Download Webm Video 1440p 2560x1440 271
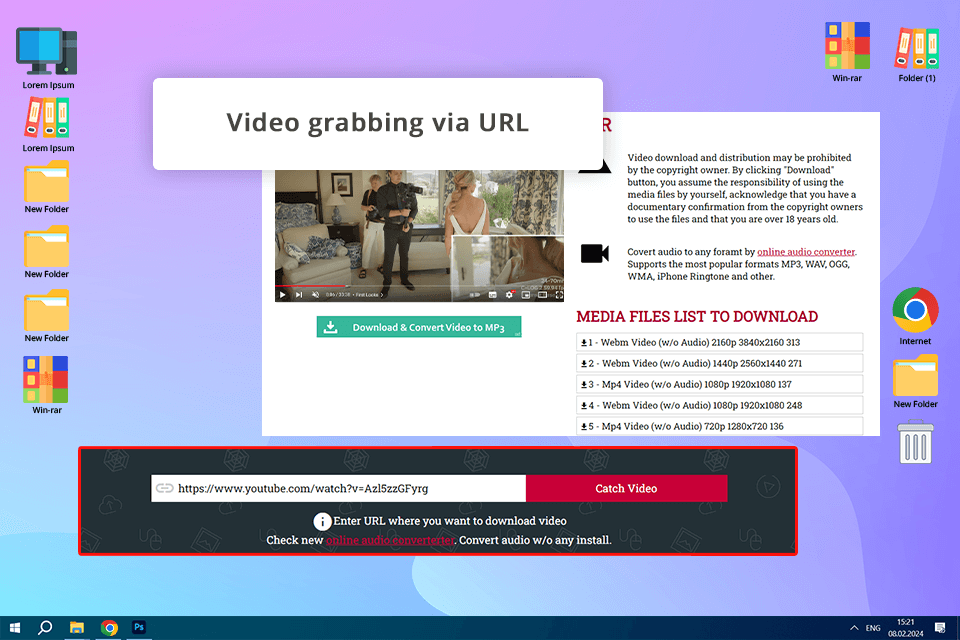The width and height of the screenshot is (960, 640). [719, 363]
